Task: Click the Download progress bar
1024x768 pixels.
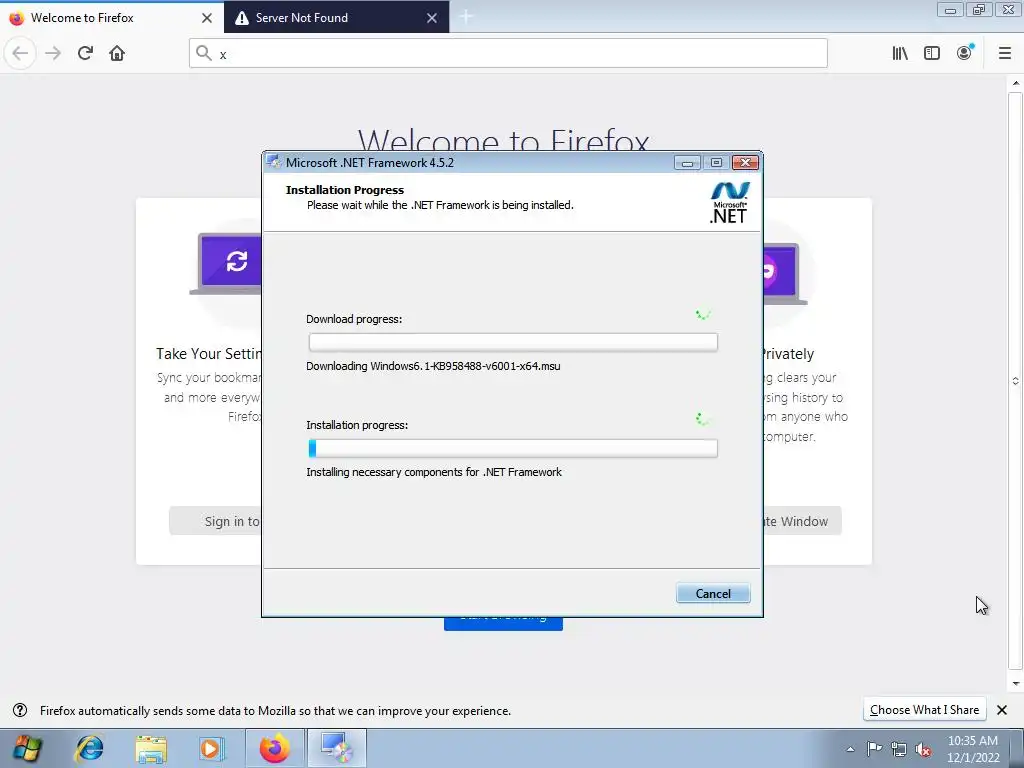Action: [513, 342]
